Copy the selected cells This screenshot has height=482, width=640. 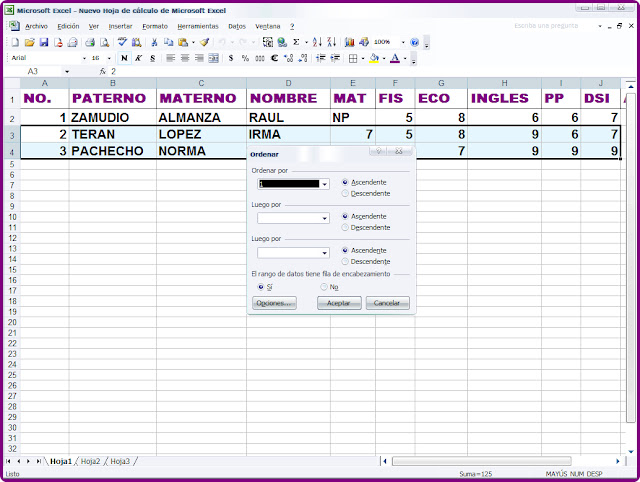[x=168, y=42]
